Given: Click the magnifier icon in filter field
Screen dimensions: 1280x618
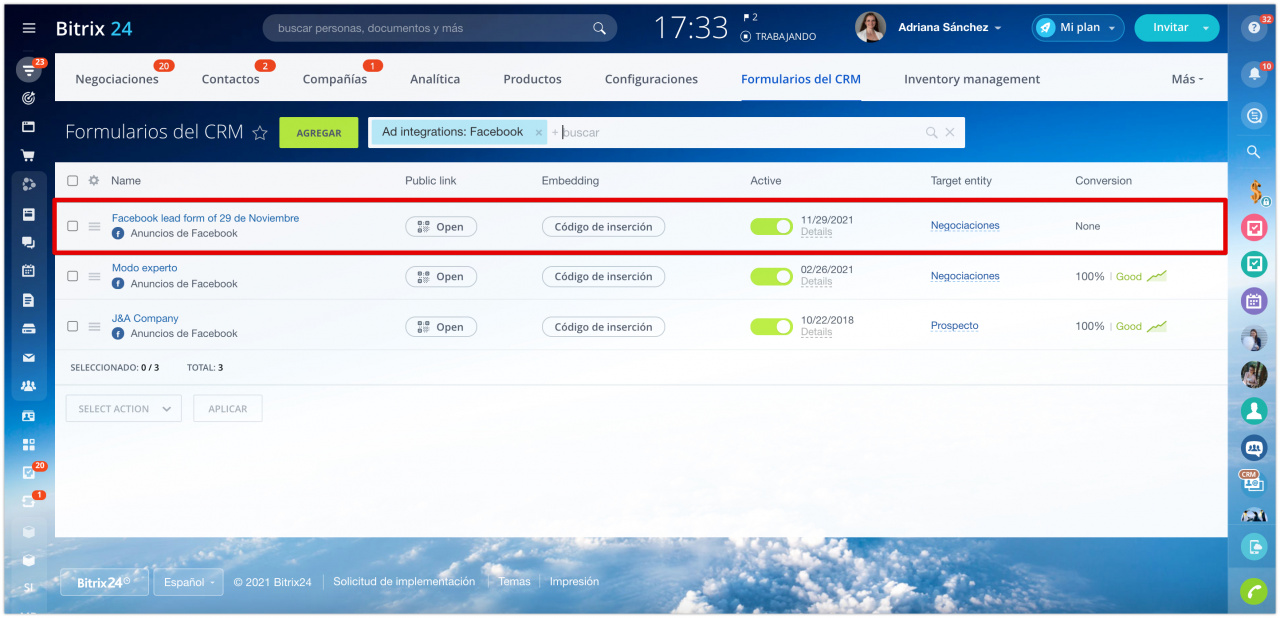Looking at the screenshot, I should pyautogui.click(x=931, y=132).
